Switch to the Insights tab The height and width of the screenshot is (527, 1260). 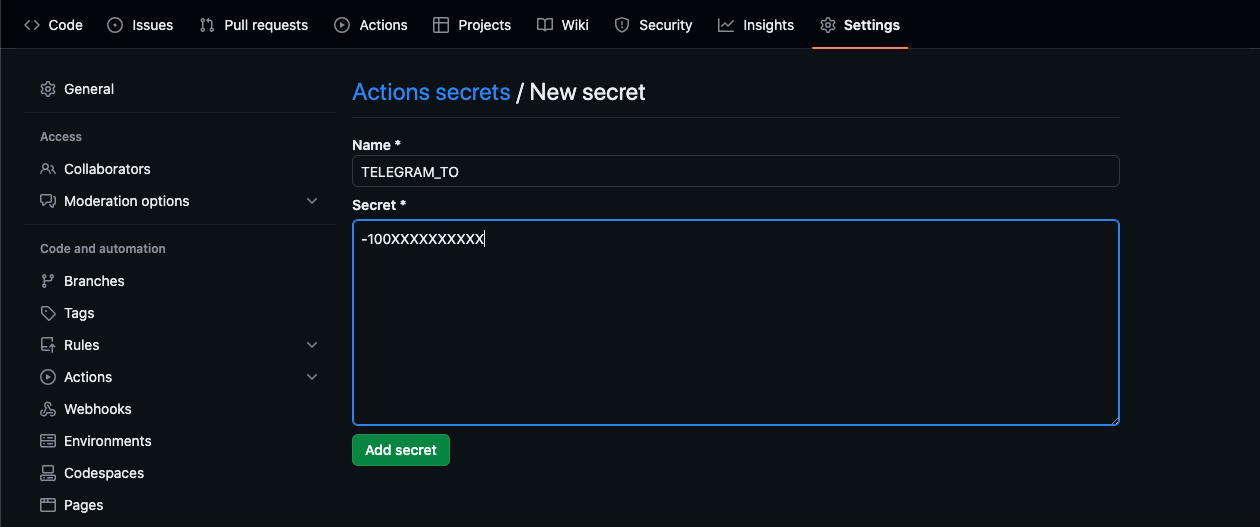point(756,25)
